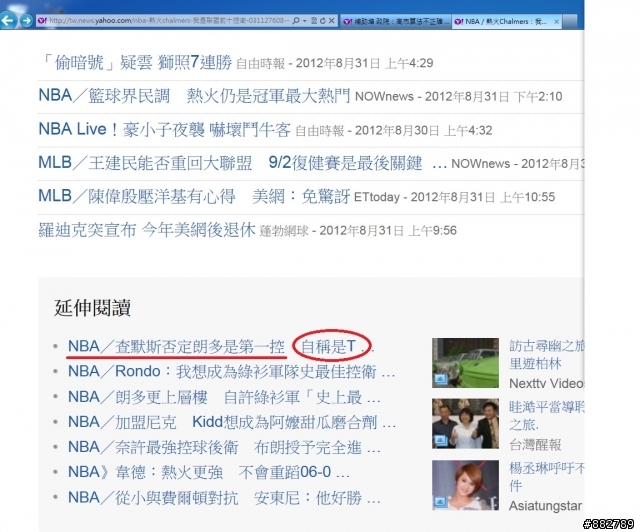Open MLB/陳偉殷壓洋基有心得 headline
The image size is (640, 532).
click(x=194, y=197)
